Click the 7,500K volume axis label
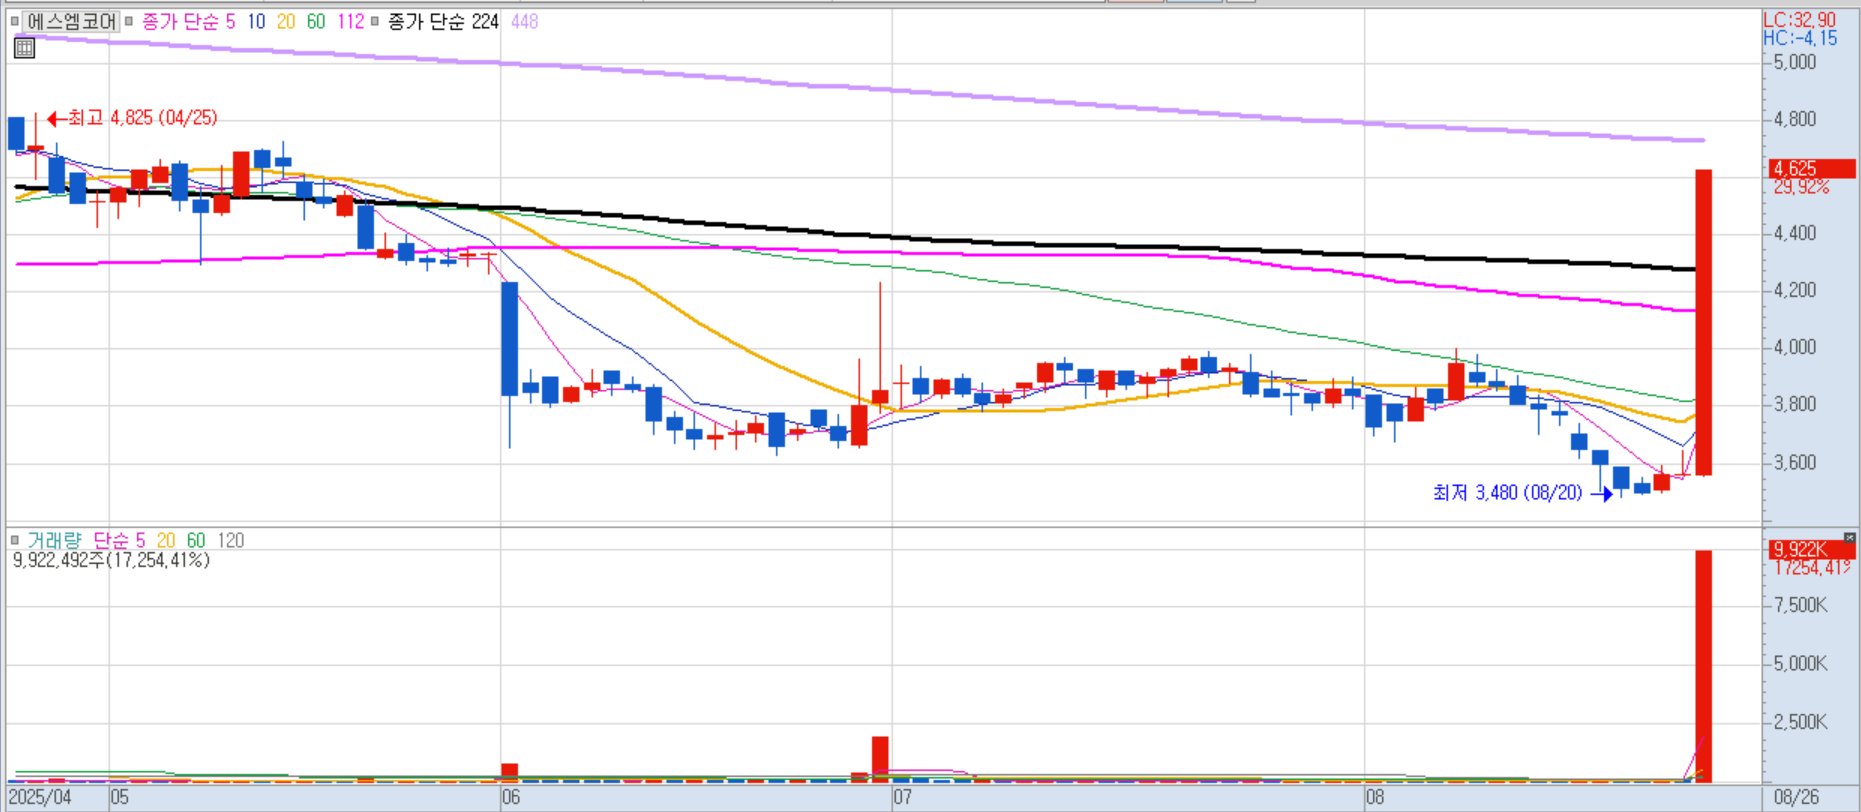 point(1801,605)
